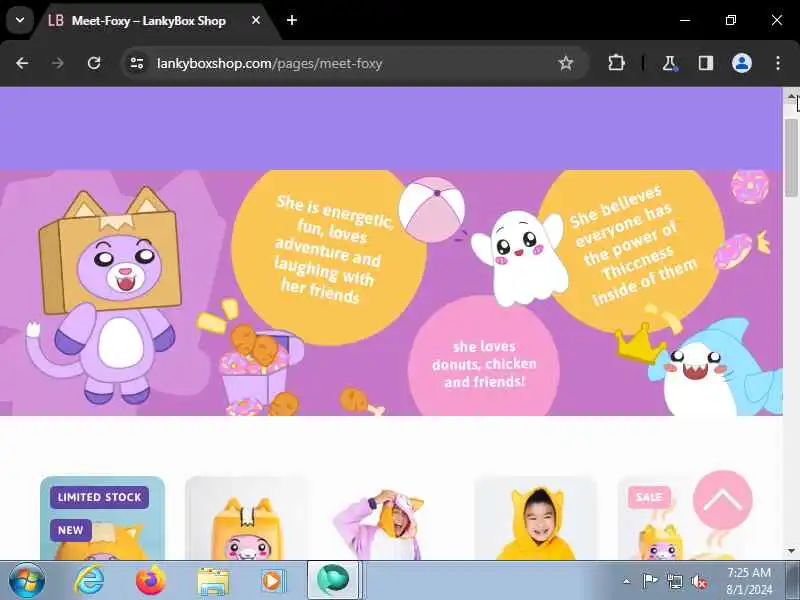Click the muted volume tray icon
800x600 pixels.
699,582
